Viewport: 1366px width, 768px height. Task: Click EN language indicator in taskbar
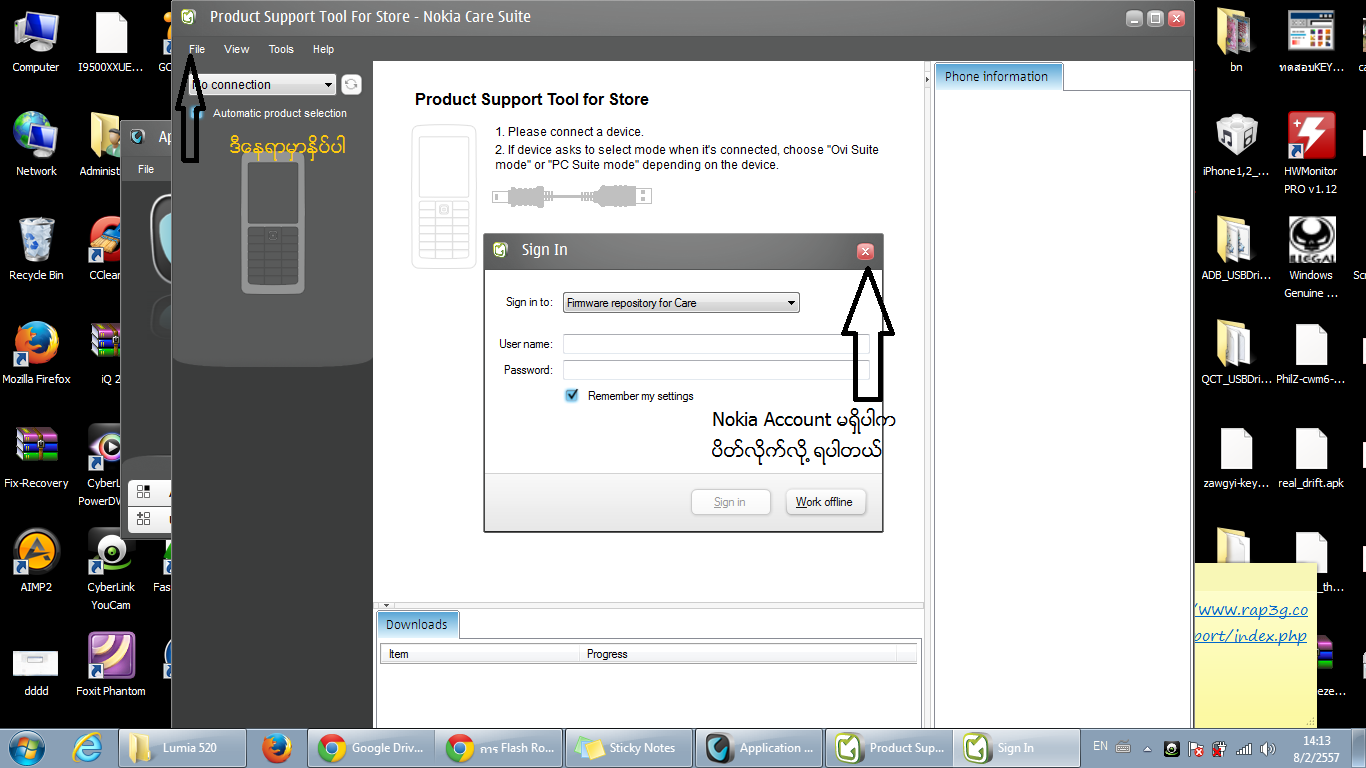[1100, 746]
